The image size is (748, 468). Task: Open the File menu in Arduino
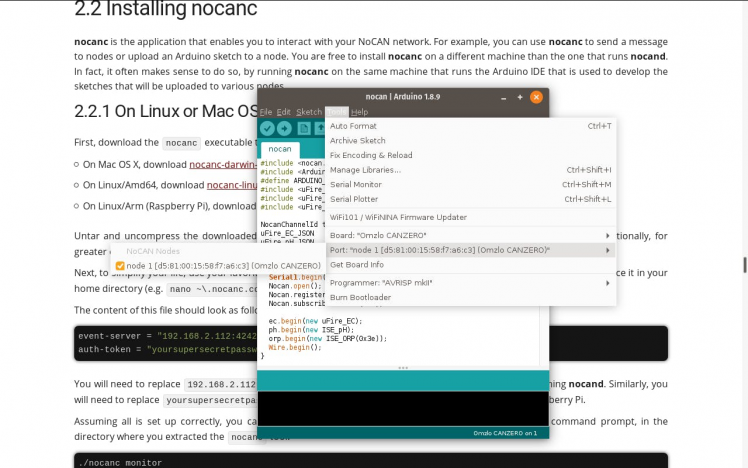click(266, 112)
